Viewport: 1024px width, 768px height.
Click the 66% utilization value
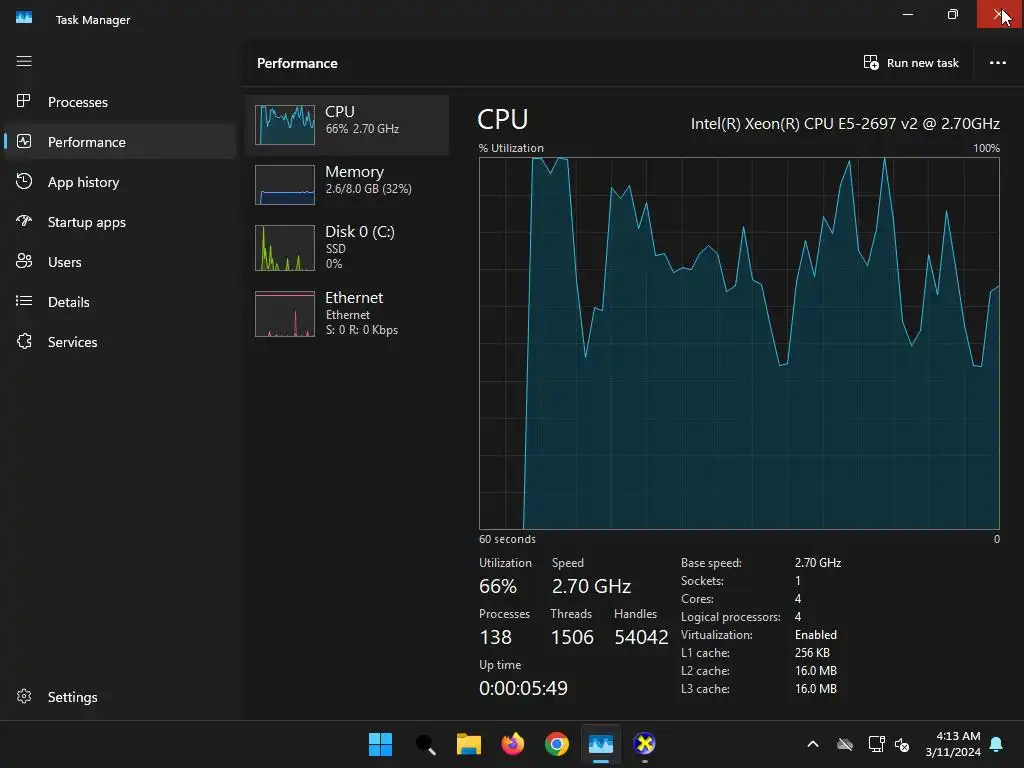[498, 586]
